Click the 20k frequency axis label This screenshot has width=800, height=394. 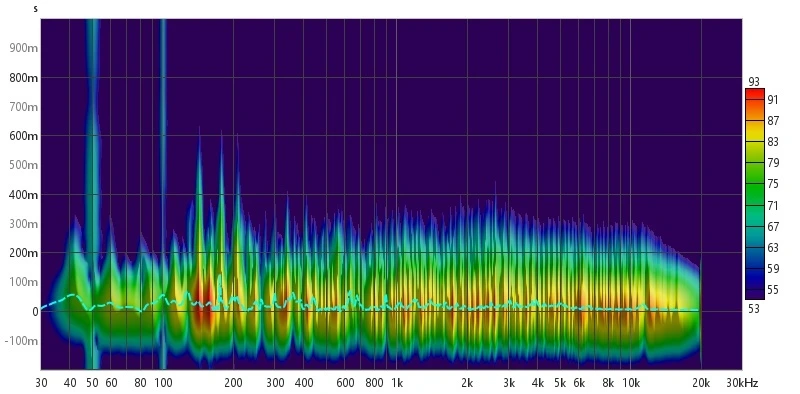[702, 383]
